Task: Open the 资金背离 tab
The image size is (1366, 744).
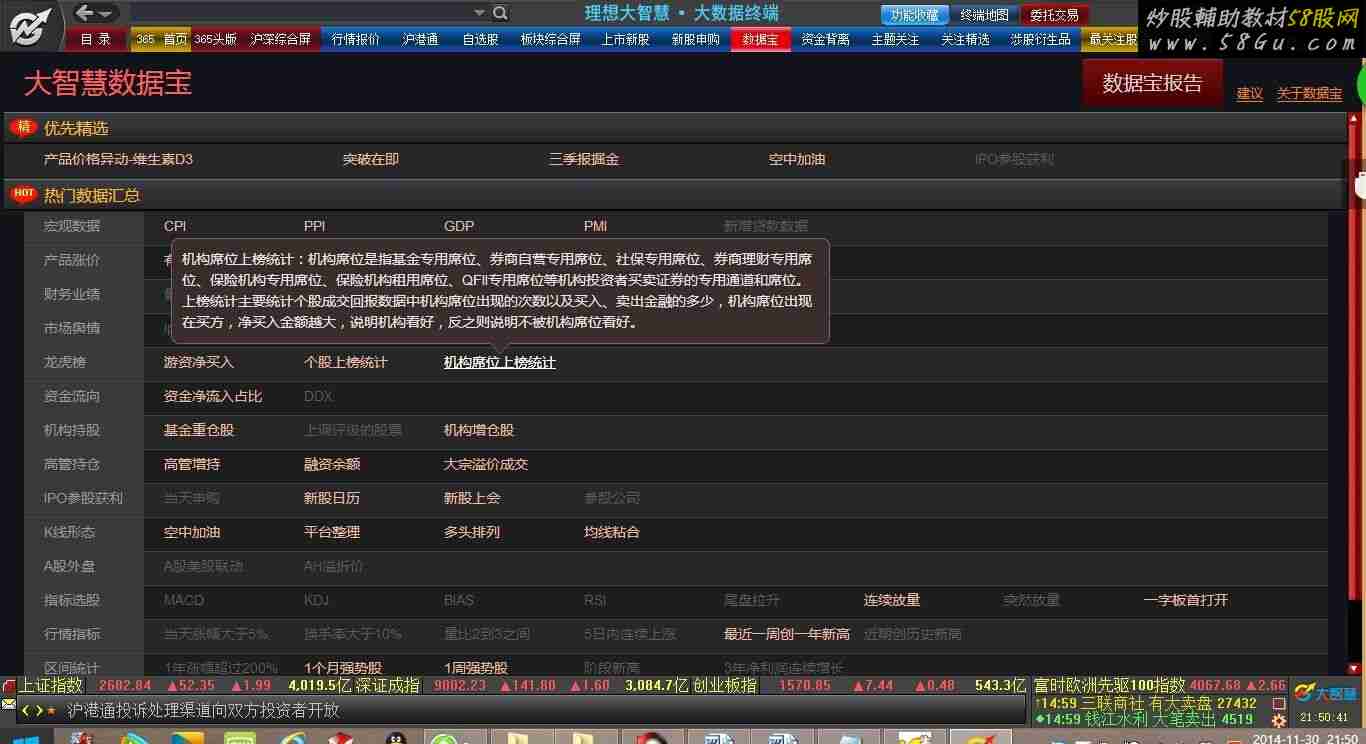Action: pyautogui.click(x=826, y=39)
